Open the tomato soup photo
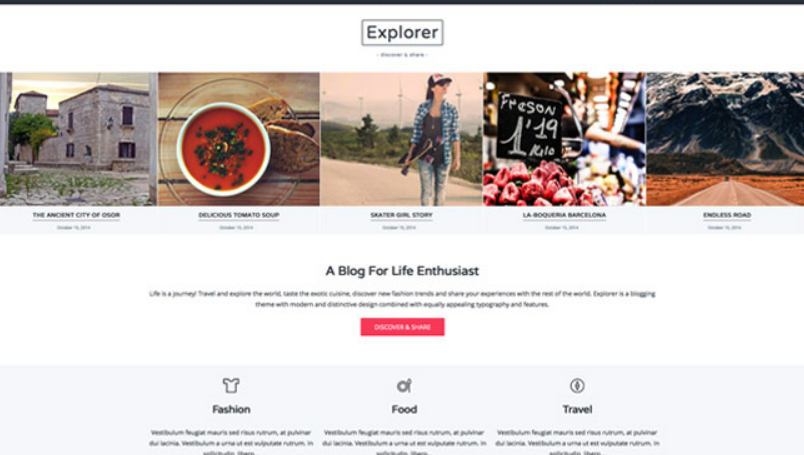The height and width of the screenshot is (455, 804). [x=239, y=139]
